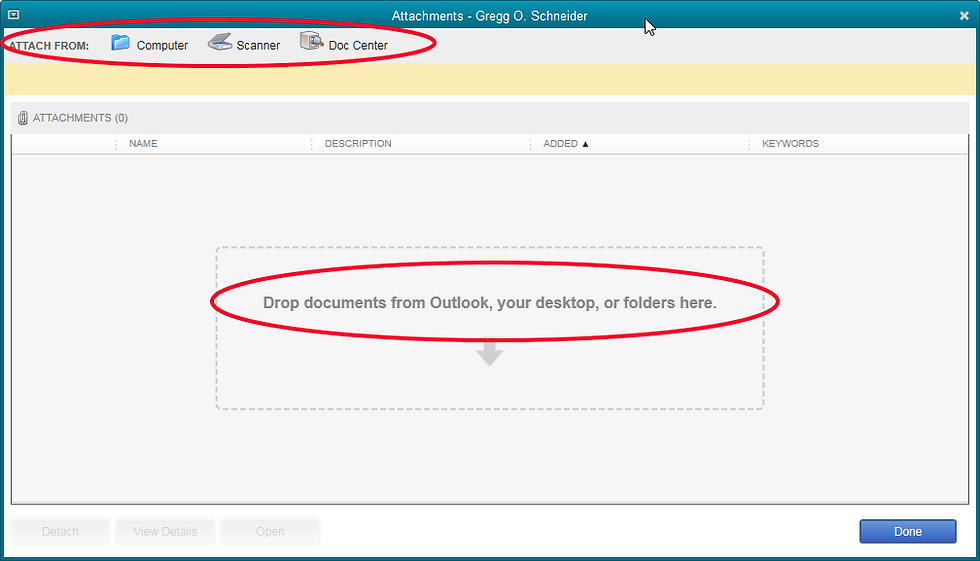Screen dimensions: 980x561
Task: Click the paperclip icon beside Attachments (0)
Action: 22,118
